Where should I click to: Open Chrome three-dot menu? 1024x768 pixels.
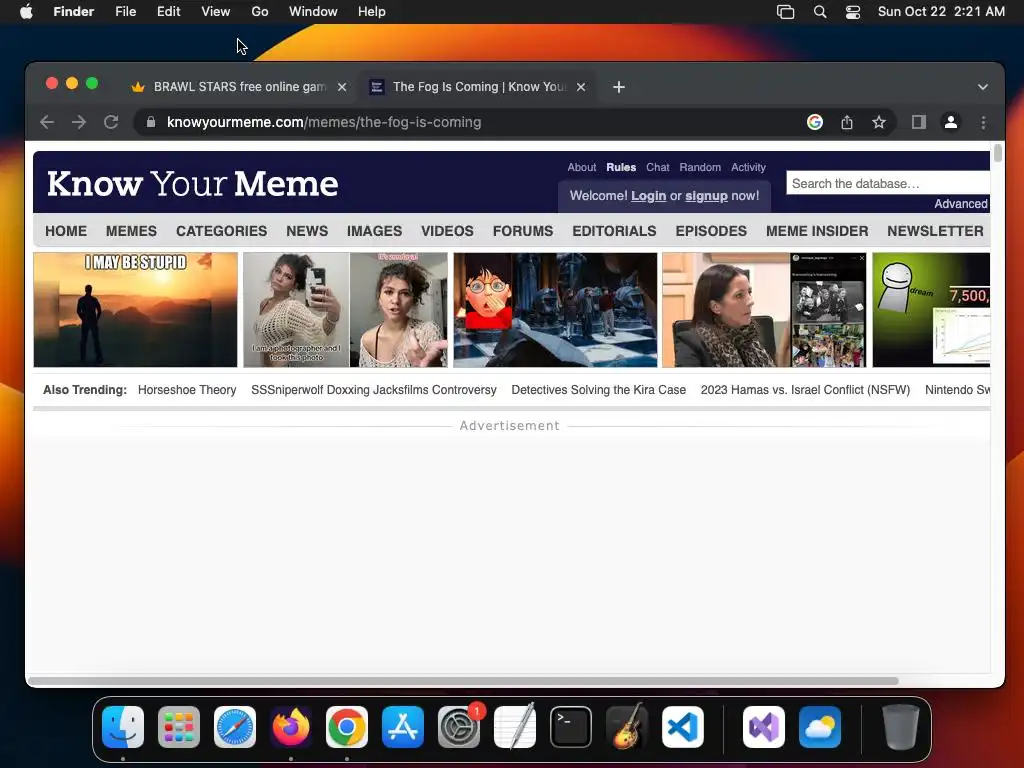(983, 122)
